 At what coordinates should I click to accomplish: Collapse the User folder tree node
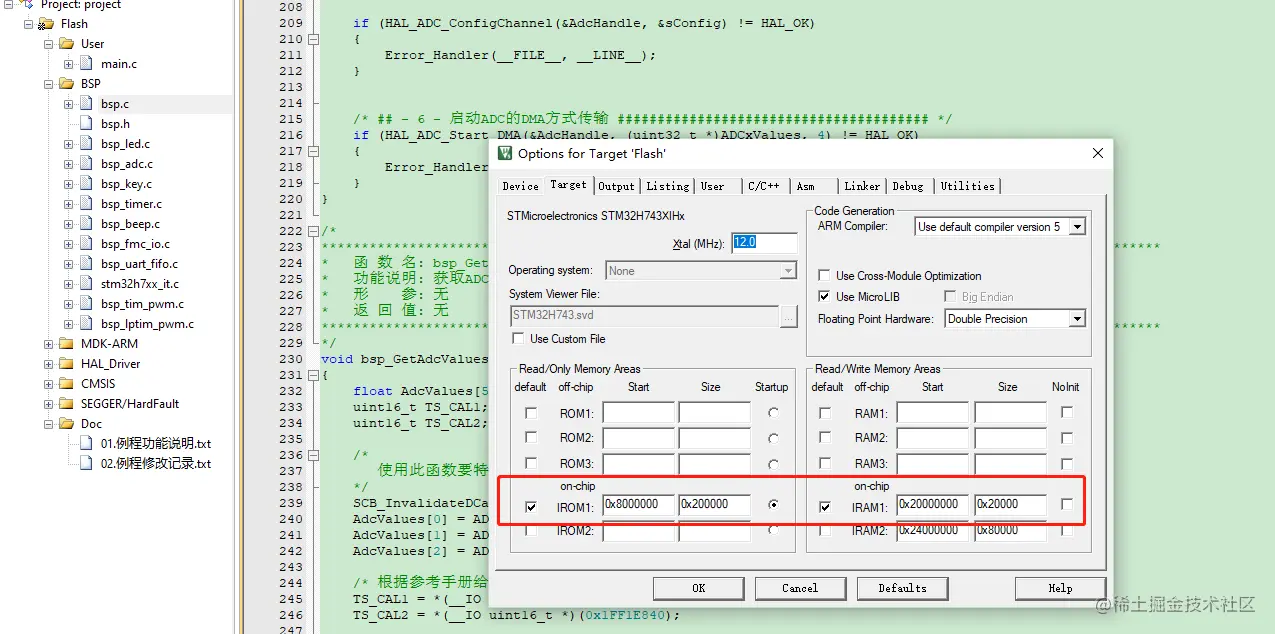click(x=49, y=44)
